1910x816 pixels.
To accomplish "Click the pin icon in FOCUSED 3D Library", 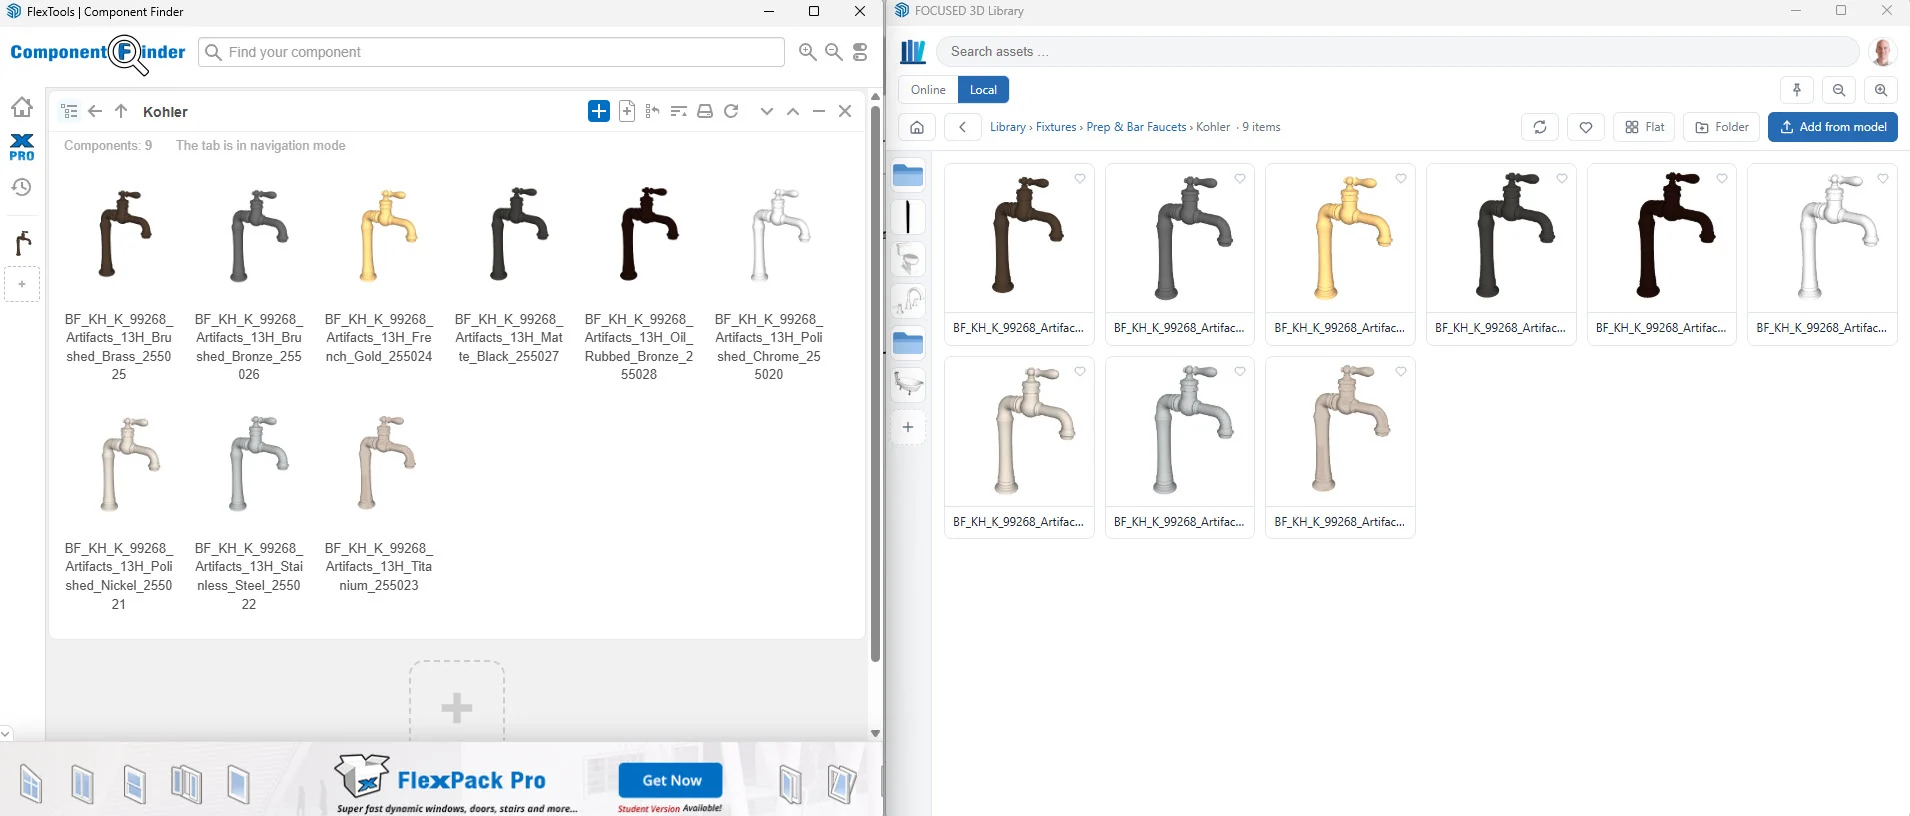I will (1797, 90).
